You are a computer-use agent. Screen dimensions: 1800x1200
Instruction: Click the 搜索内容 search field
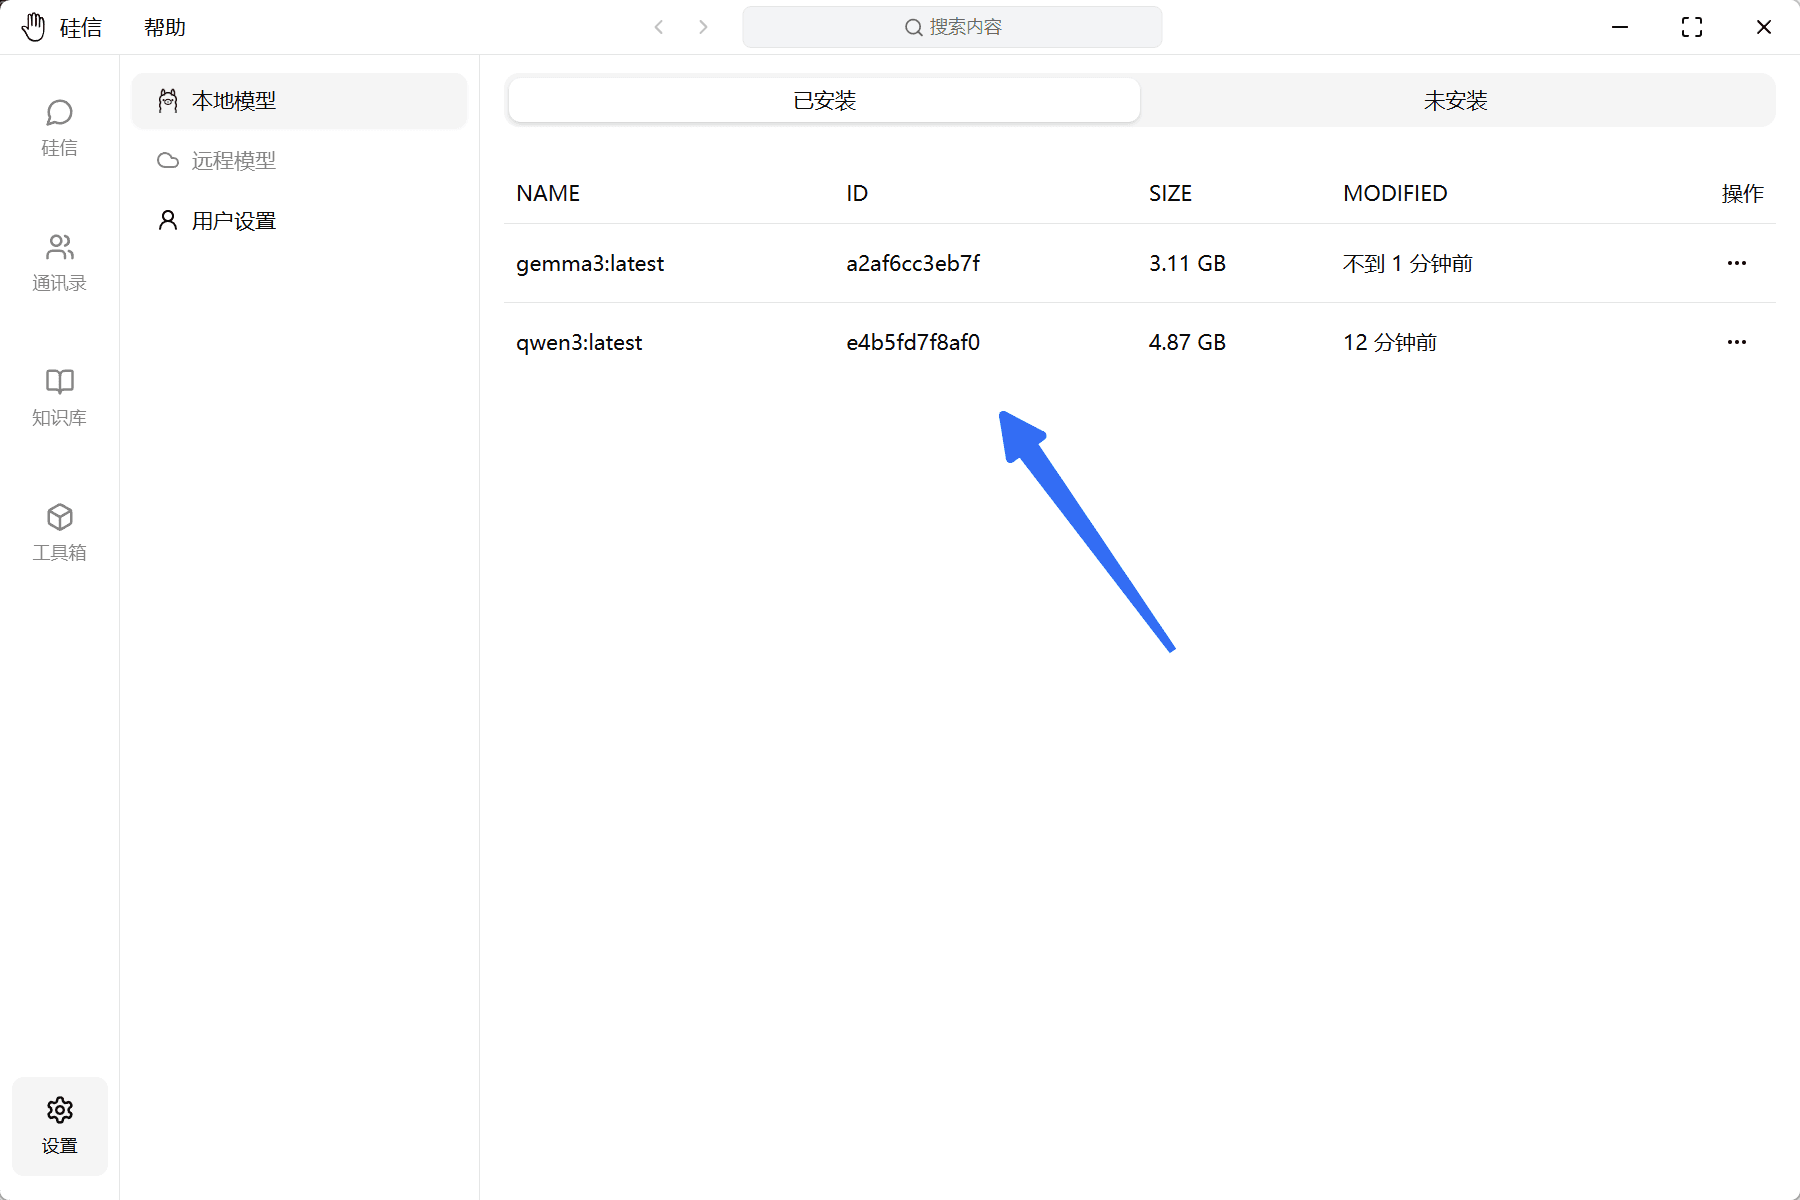(x=952, y=27)
